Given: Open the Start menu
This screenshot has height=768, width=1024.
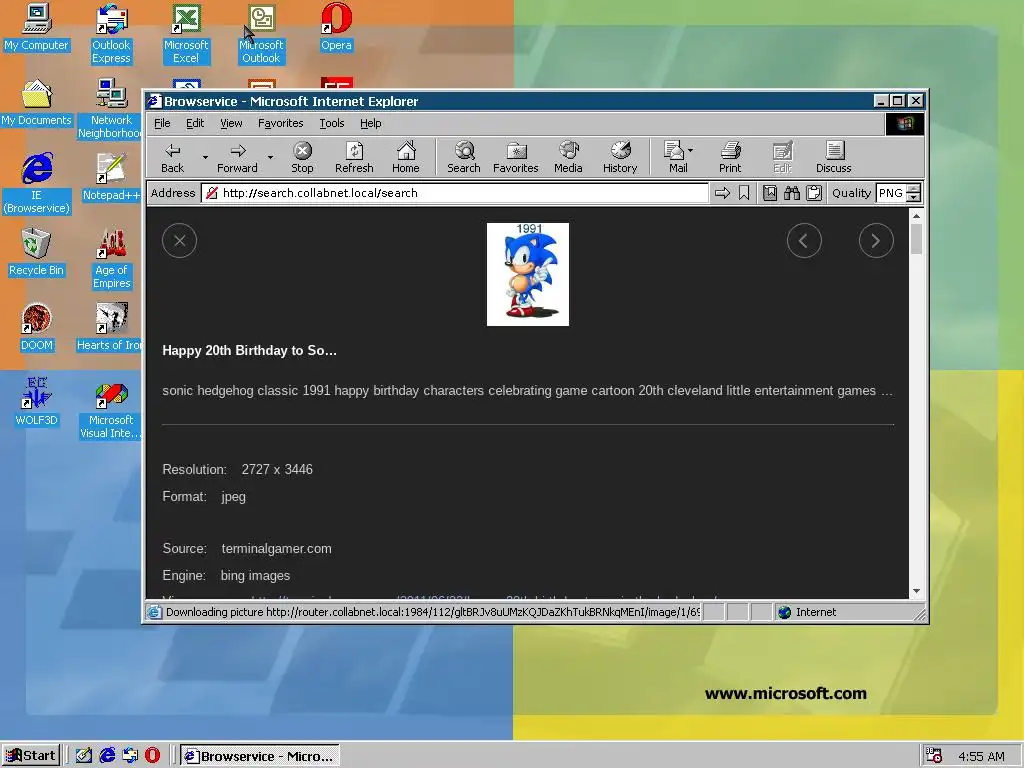Looking at the screenshot, I should (x=31, y=756).
